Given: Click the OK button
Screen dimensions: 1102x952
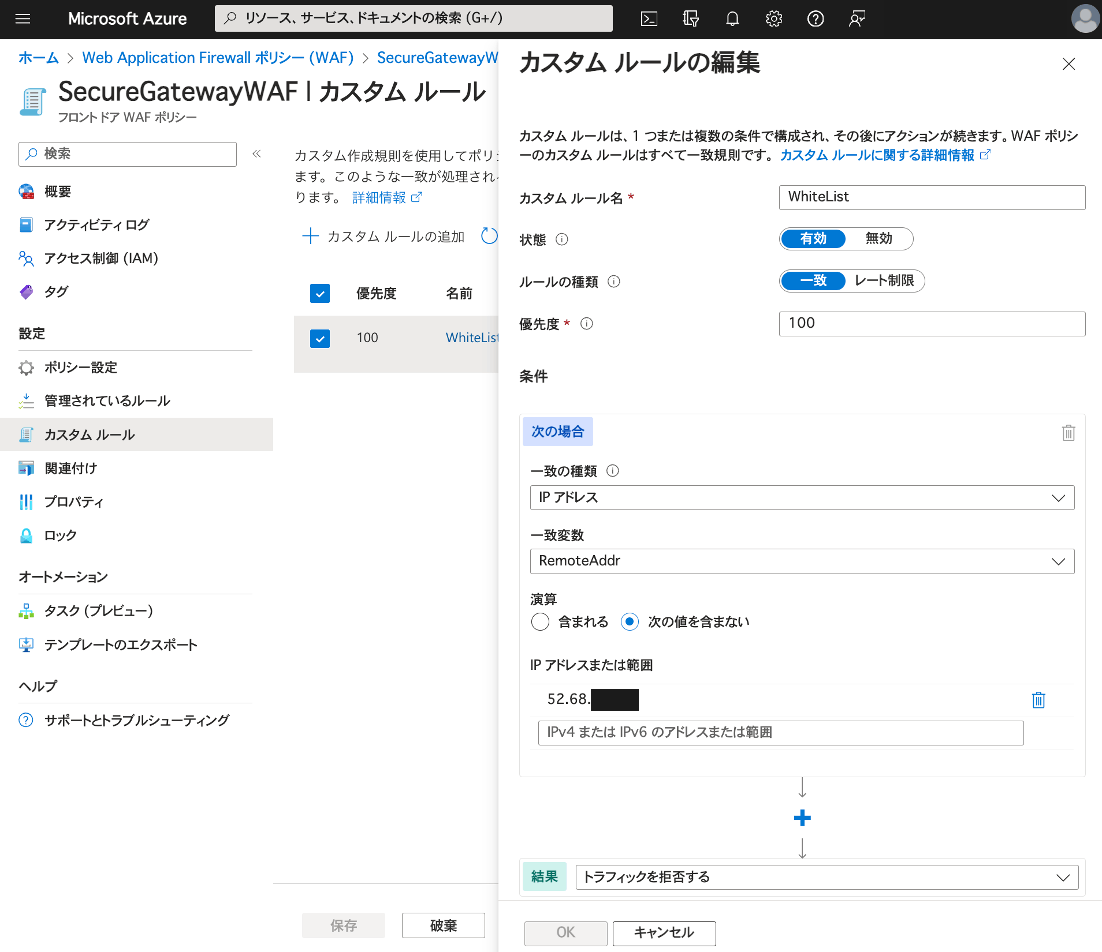Looking at the screenshot, I should 566,933.
